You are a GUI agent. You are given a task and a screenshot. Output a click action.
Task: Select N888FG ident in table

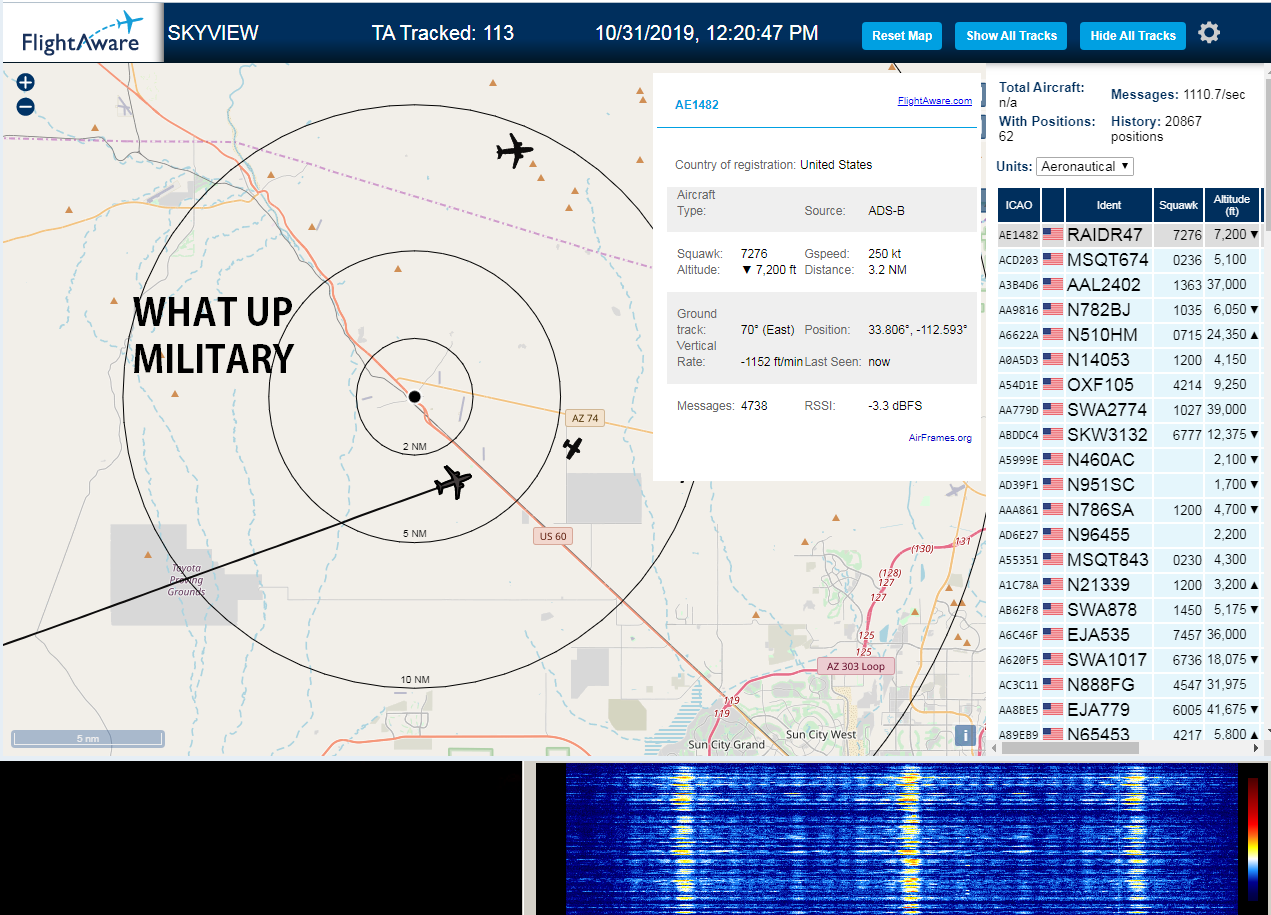coord(1101,685)
